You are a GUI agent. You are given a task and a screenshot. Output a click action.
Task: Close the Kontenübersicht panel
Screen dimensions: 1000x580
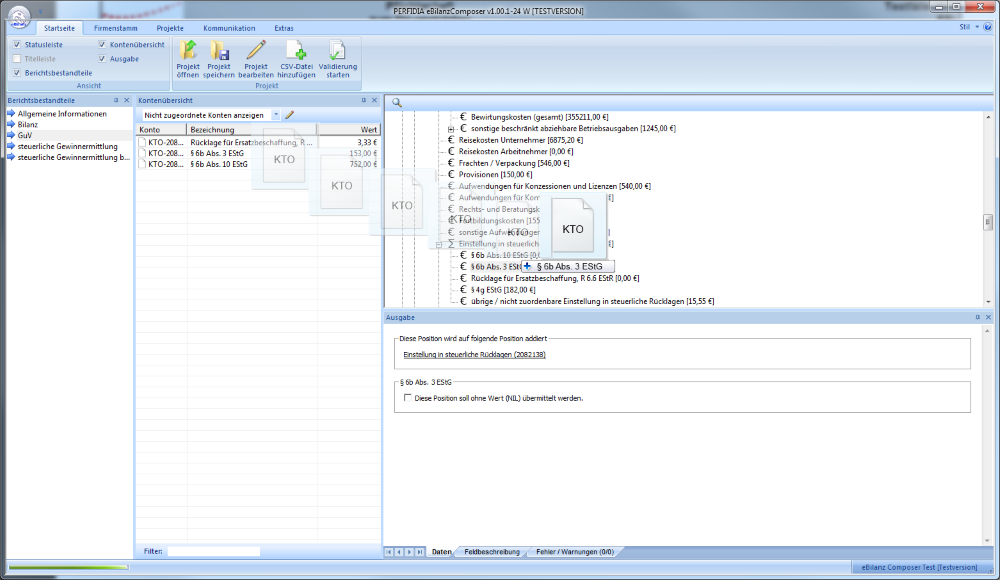374,100
